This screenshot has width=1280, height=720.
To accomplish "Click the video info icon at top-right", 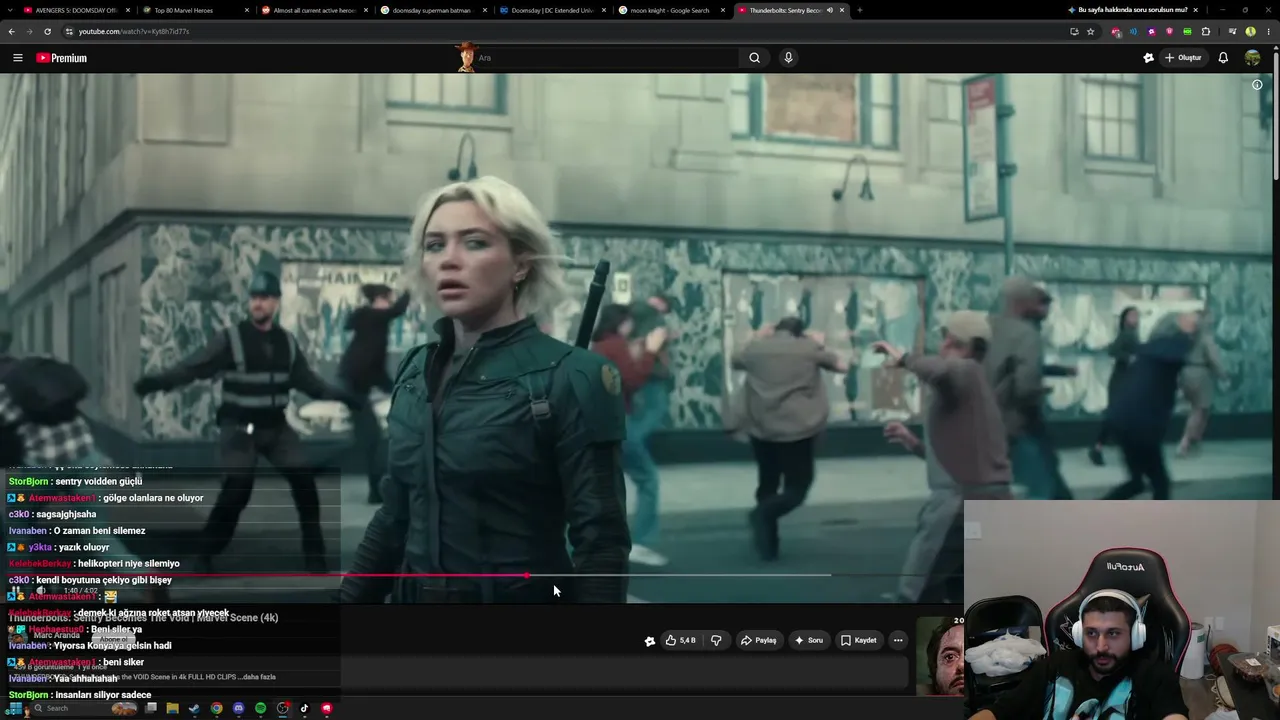I will (1257, 85).
